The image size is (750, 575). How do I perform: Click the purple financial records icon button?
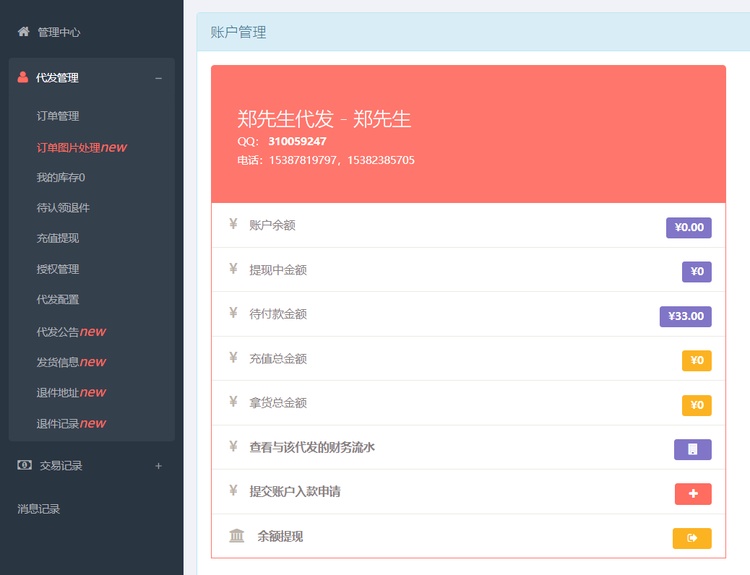coord(692,449)
